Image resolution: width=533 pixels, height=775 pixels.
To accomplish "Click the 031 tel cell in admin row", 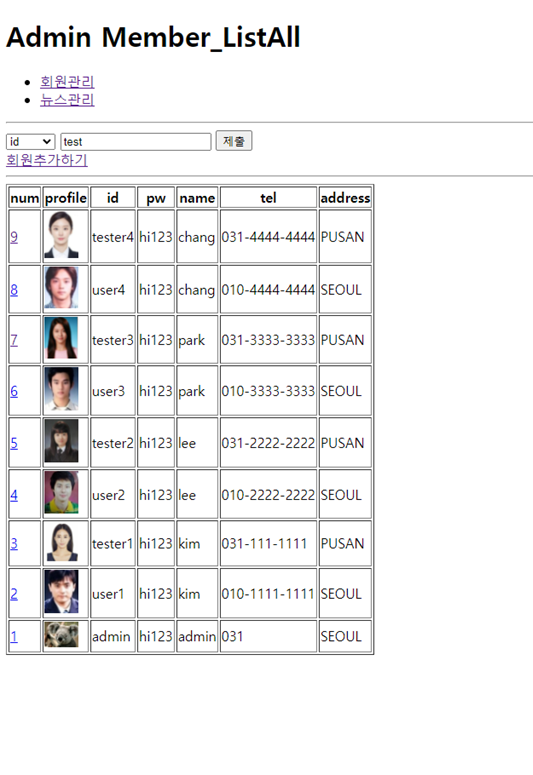I will (268, 637).
